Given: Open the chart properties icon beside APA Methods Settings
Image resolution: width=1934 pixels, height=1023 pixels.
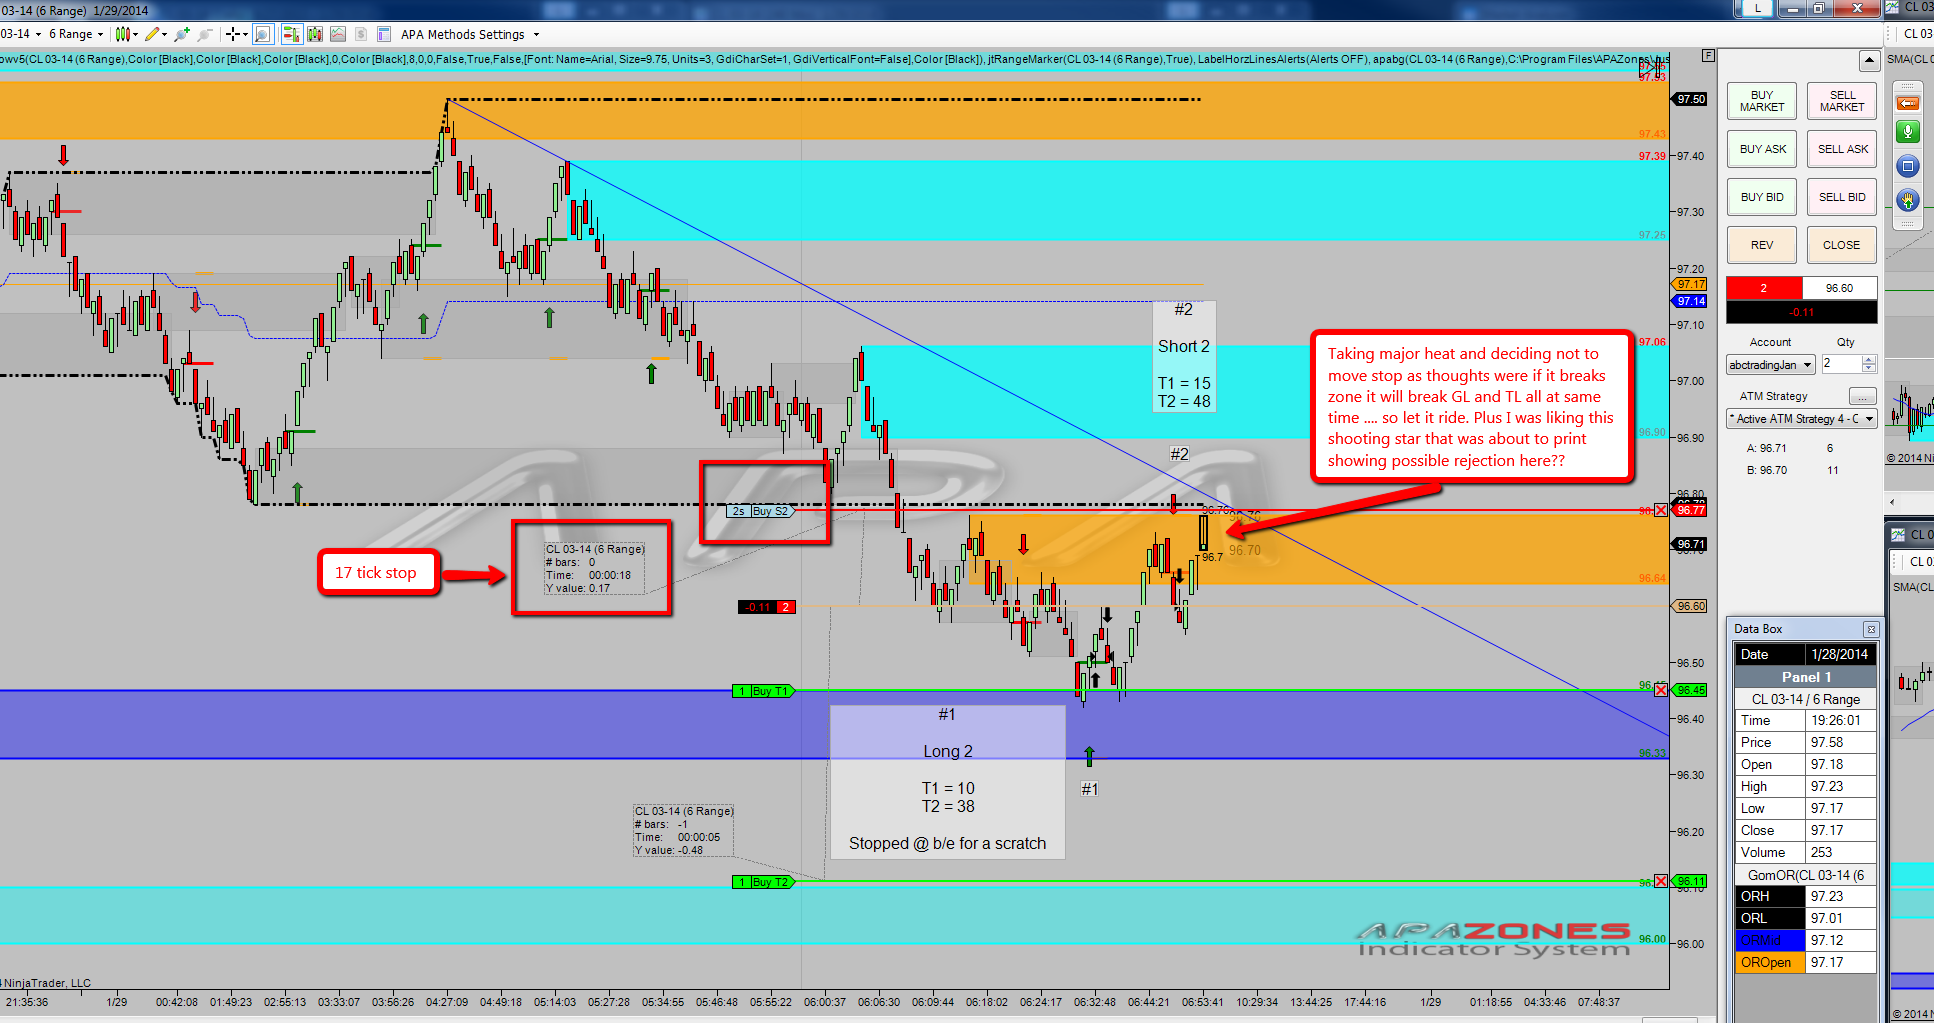Looking at the screenshot, I should 384,34.
